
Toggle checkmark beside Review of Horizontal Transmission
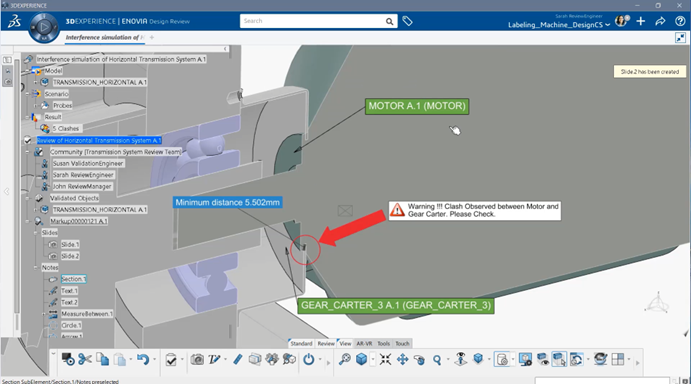27,140
